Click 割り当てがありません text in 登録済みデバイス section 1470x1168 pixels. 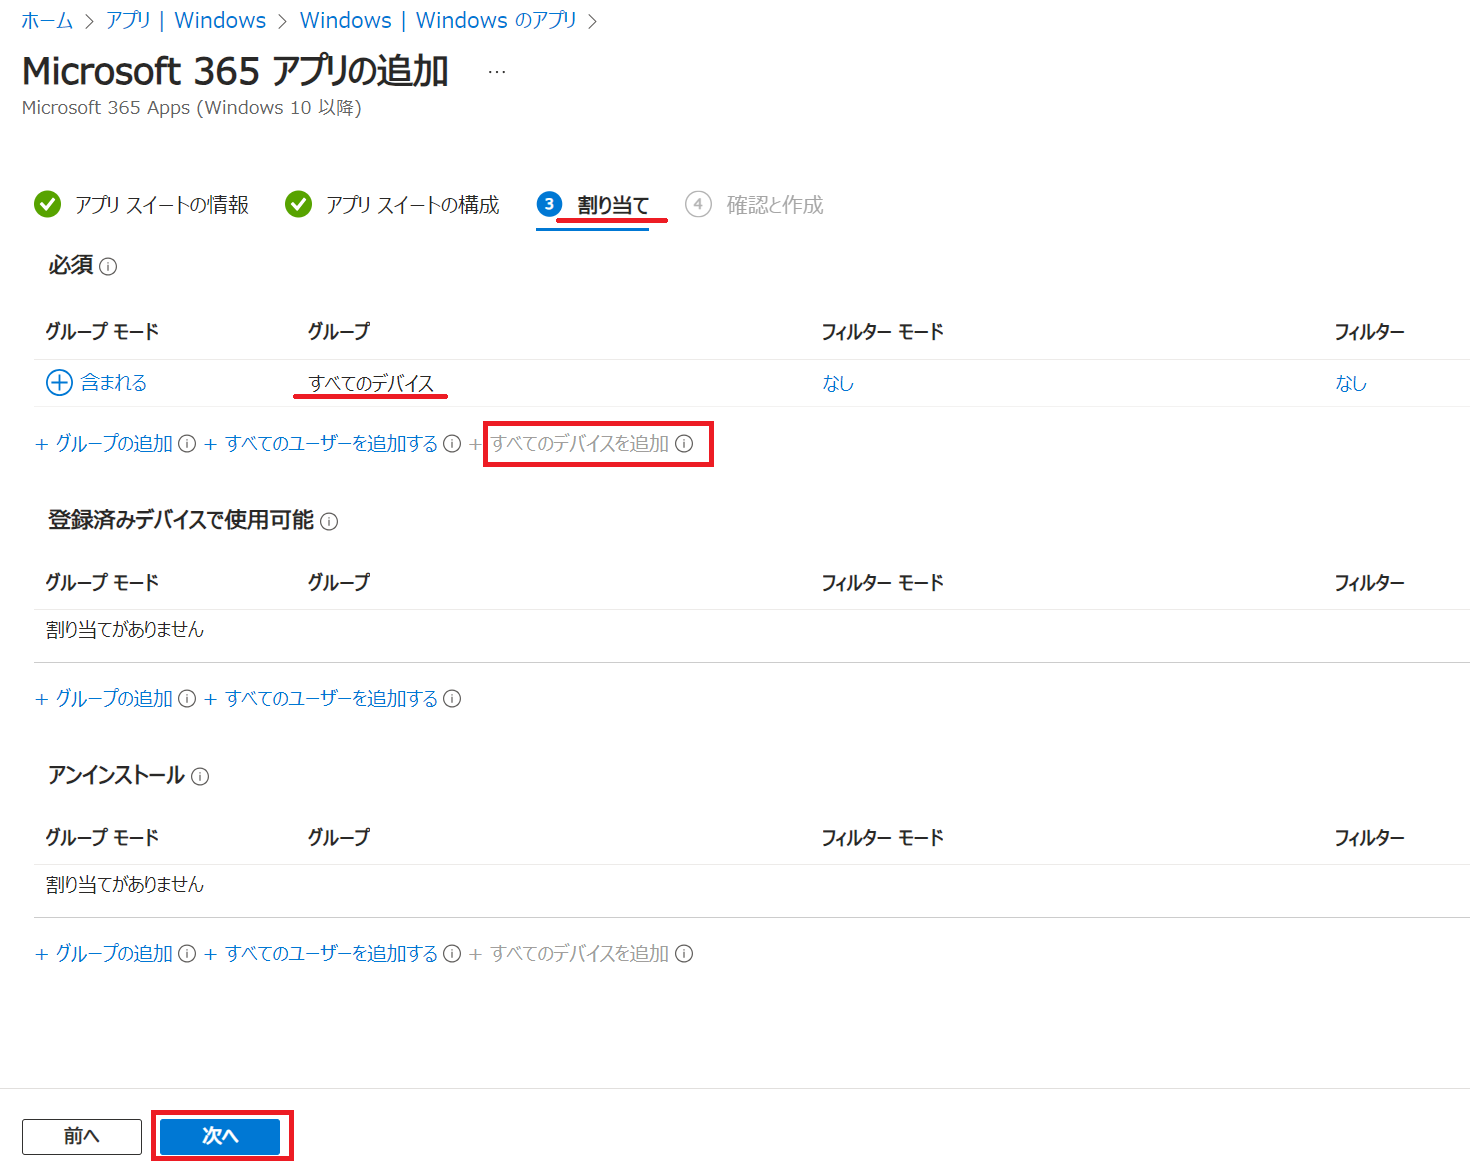[x=125, y=630]
